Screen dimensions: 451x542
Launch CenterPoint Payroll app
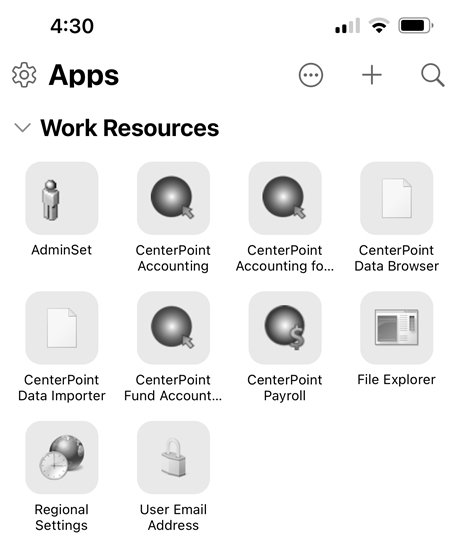(285, 328)
